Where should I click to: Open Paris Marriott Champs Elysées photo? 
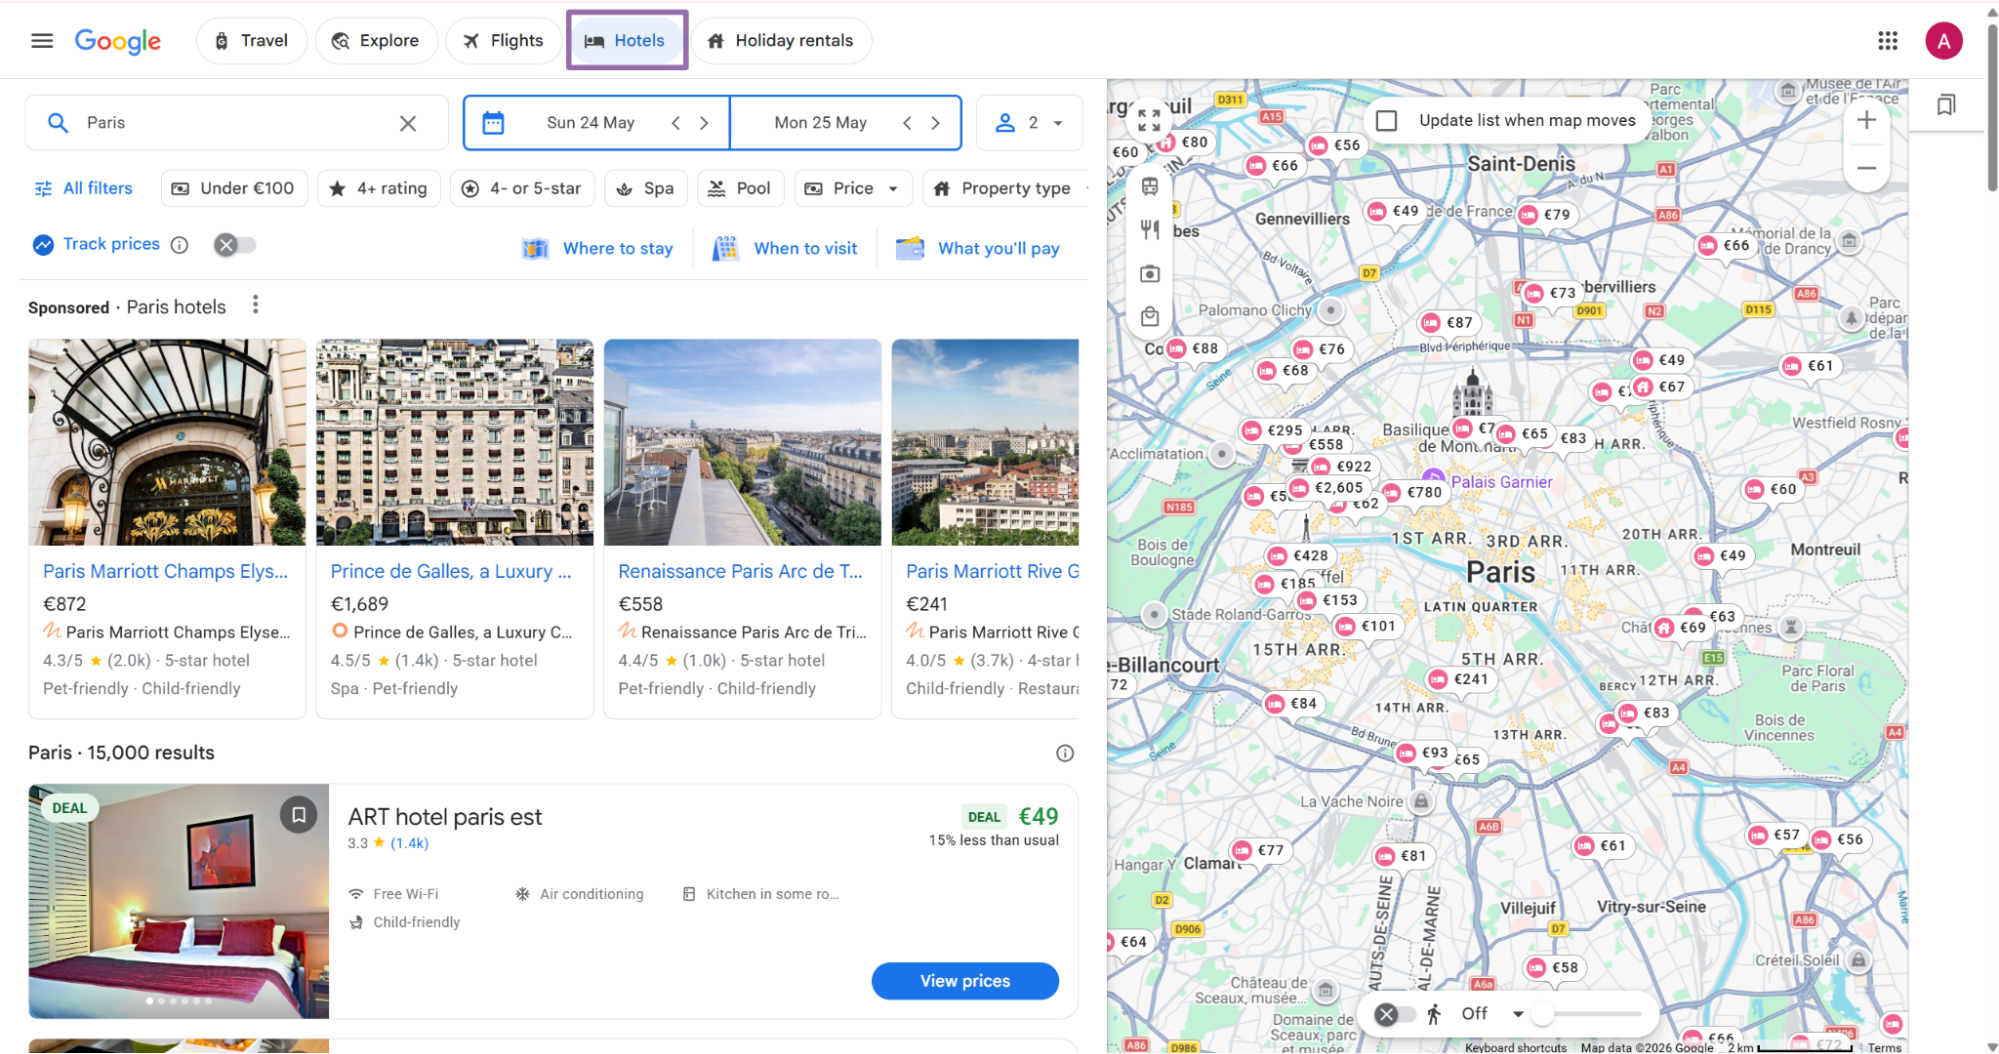167,442
